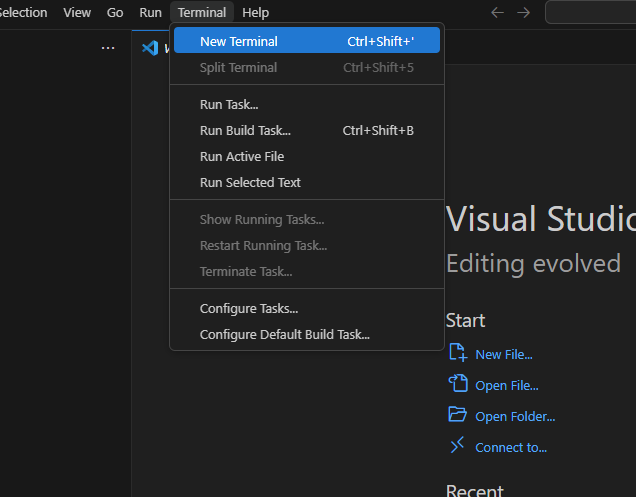
Task: Open the sidebar three-dot more actions
Action: pos(108,48)
